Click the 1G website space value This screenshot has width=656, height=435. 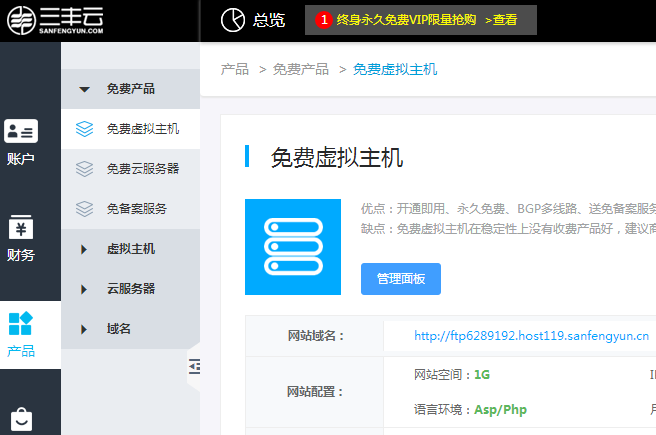482,374
